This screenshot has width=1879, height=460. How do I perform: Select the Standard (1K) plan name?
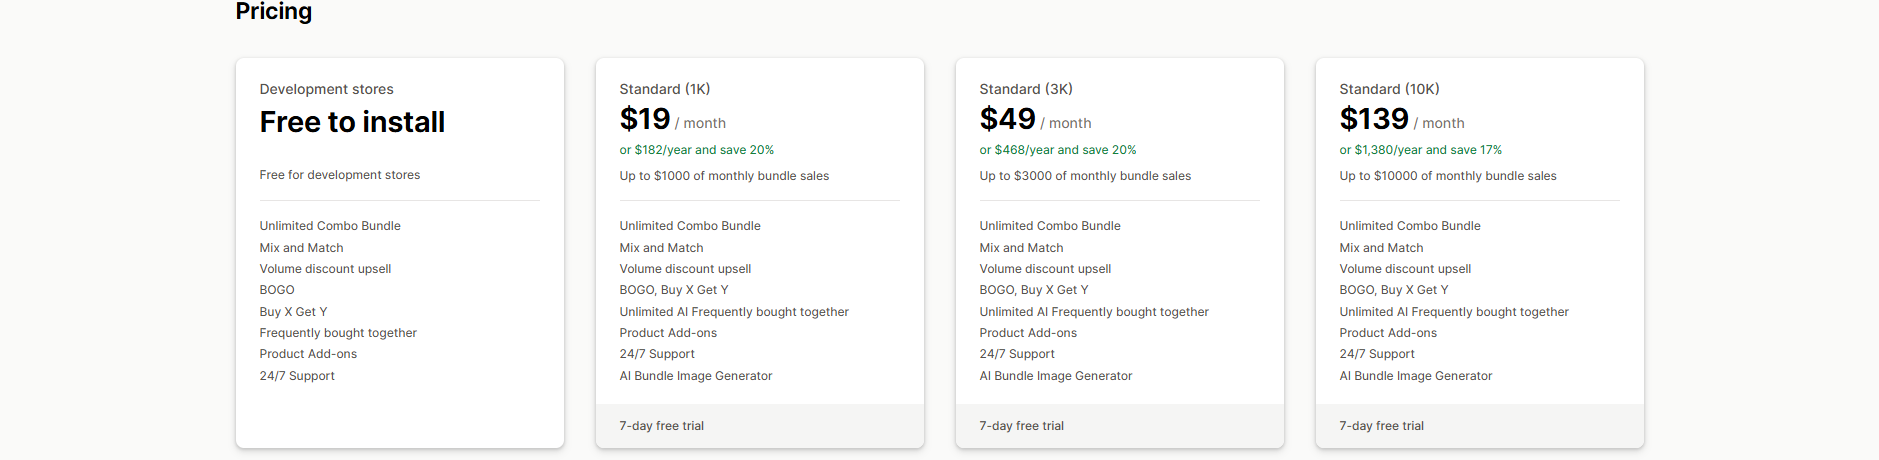pos(664,89)
